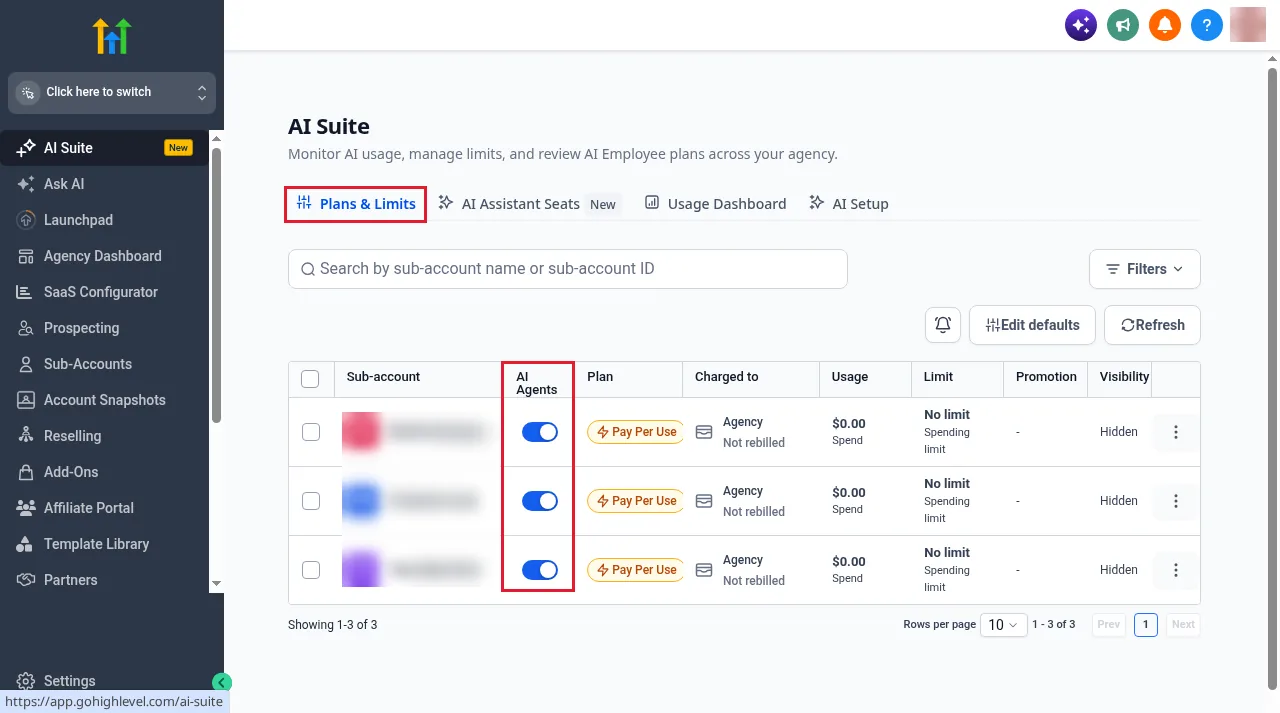This screenshot has height=713, width=1280.
Task: Check the third sub-account row checkbox
Action: point(310,570)
